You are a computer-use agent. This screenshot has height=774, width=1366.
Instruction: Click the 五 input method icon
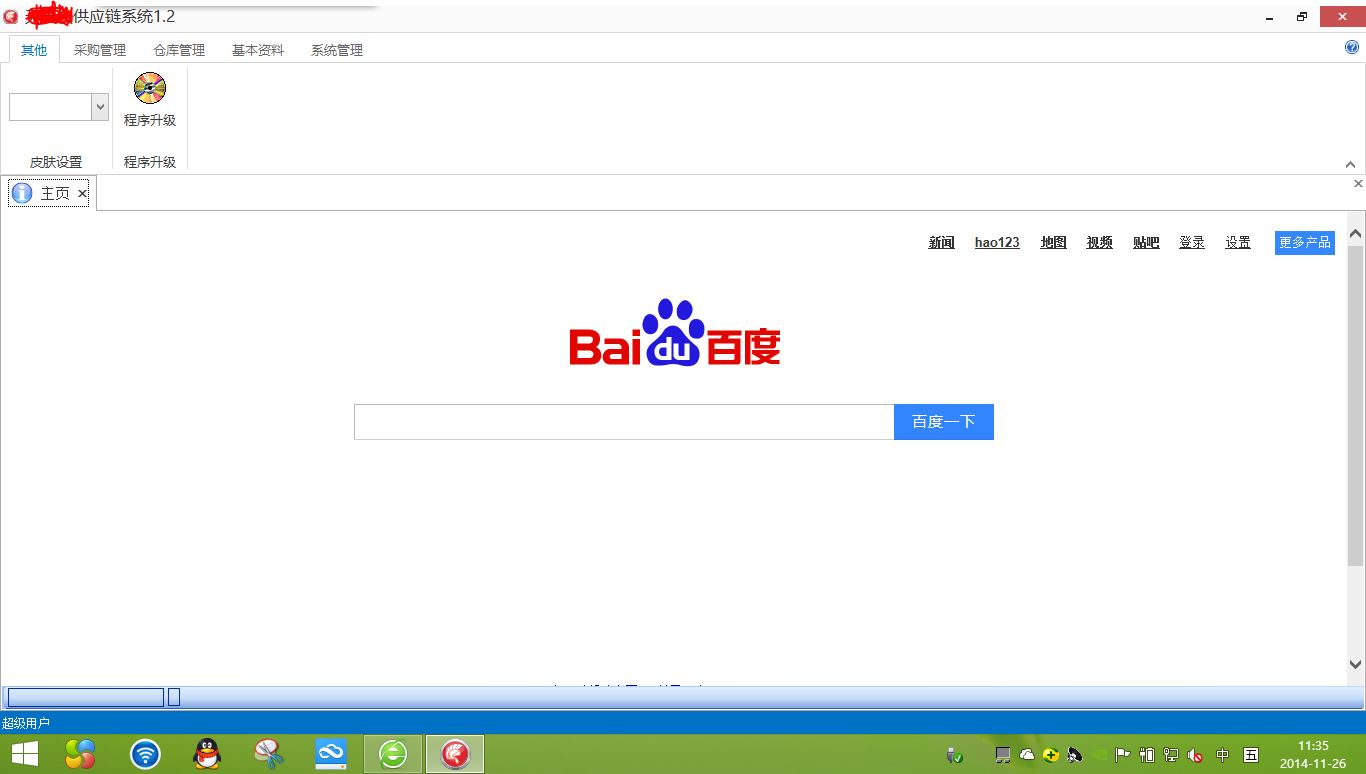click(1251, 755)
